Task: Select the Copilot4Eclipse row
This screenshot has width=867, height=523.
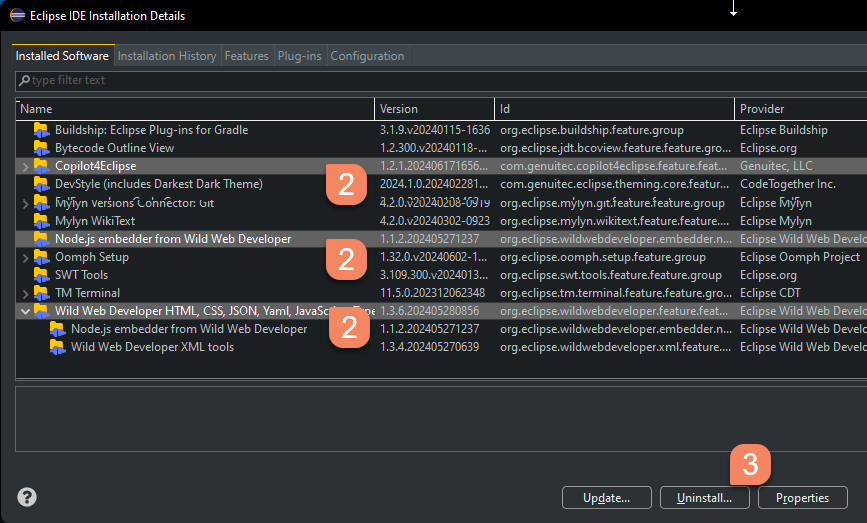Action: pyautogui.click(x=441, y=166)
